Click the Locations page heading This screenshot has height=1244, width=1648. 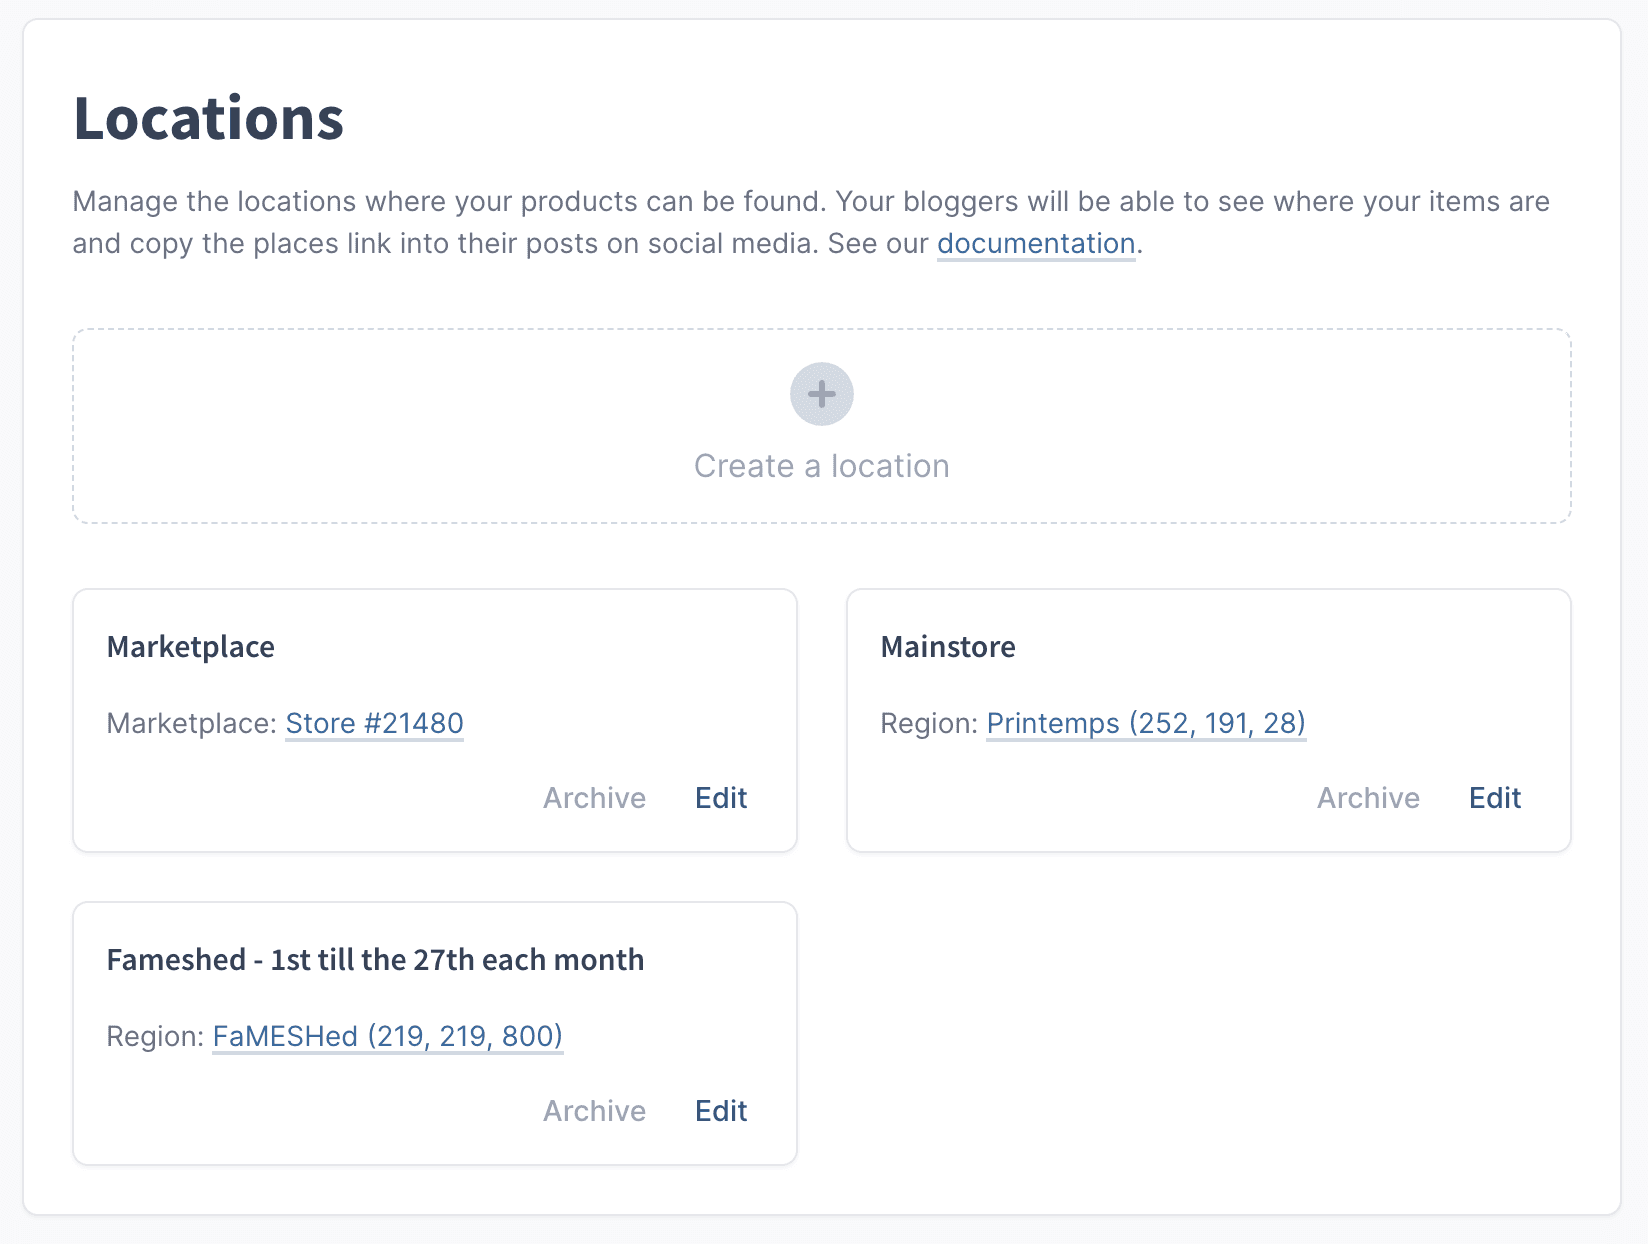[209, 119]
